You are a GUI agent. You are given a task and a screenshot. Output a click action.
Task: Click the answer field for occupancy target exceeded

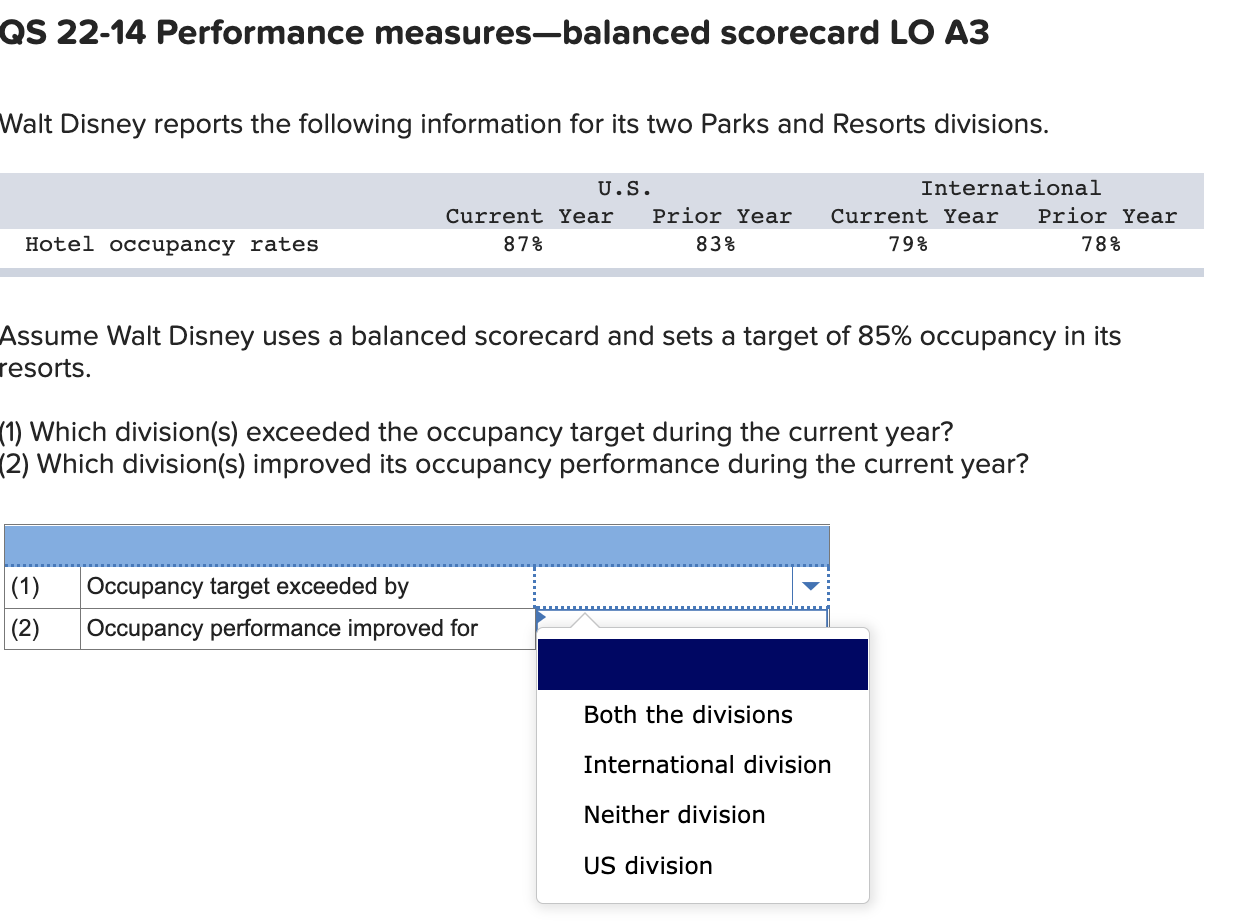[x=682, y=586]
